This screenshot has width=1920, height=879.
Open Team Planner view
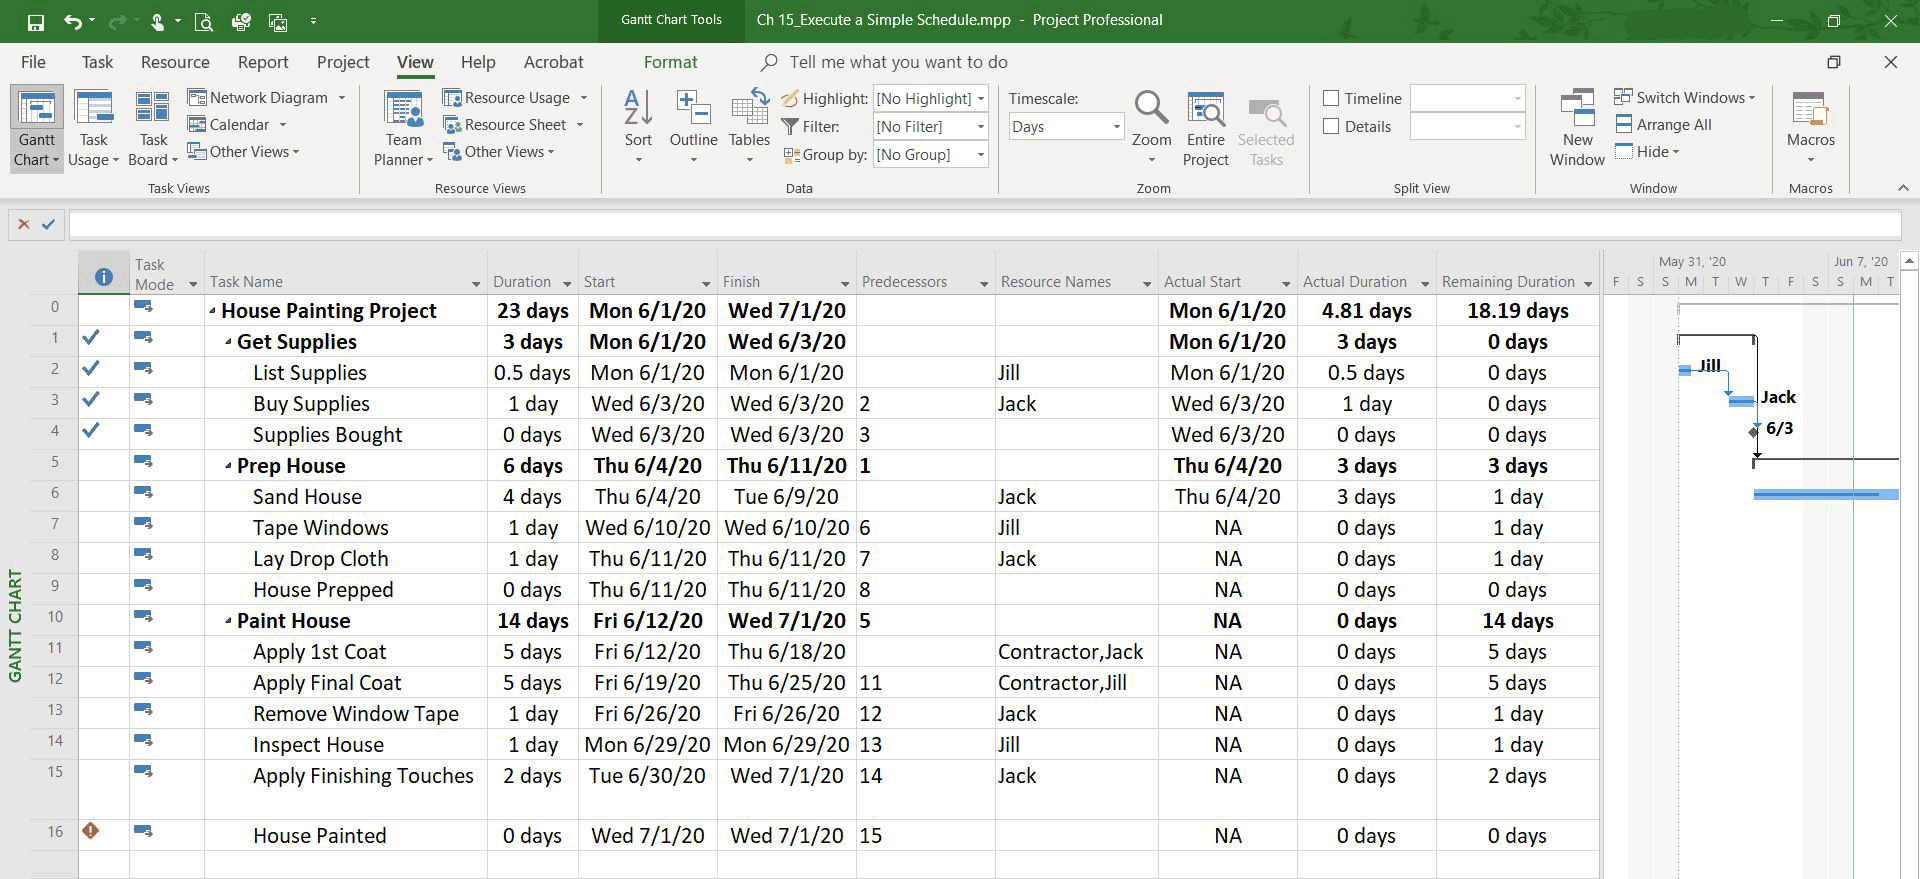click(403, 129)
